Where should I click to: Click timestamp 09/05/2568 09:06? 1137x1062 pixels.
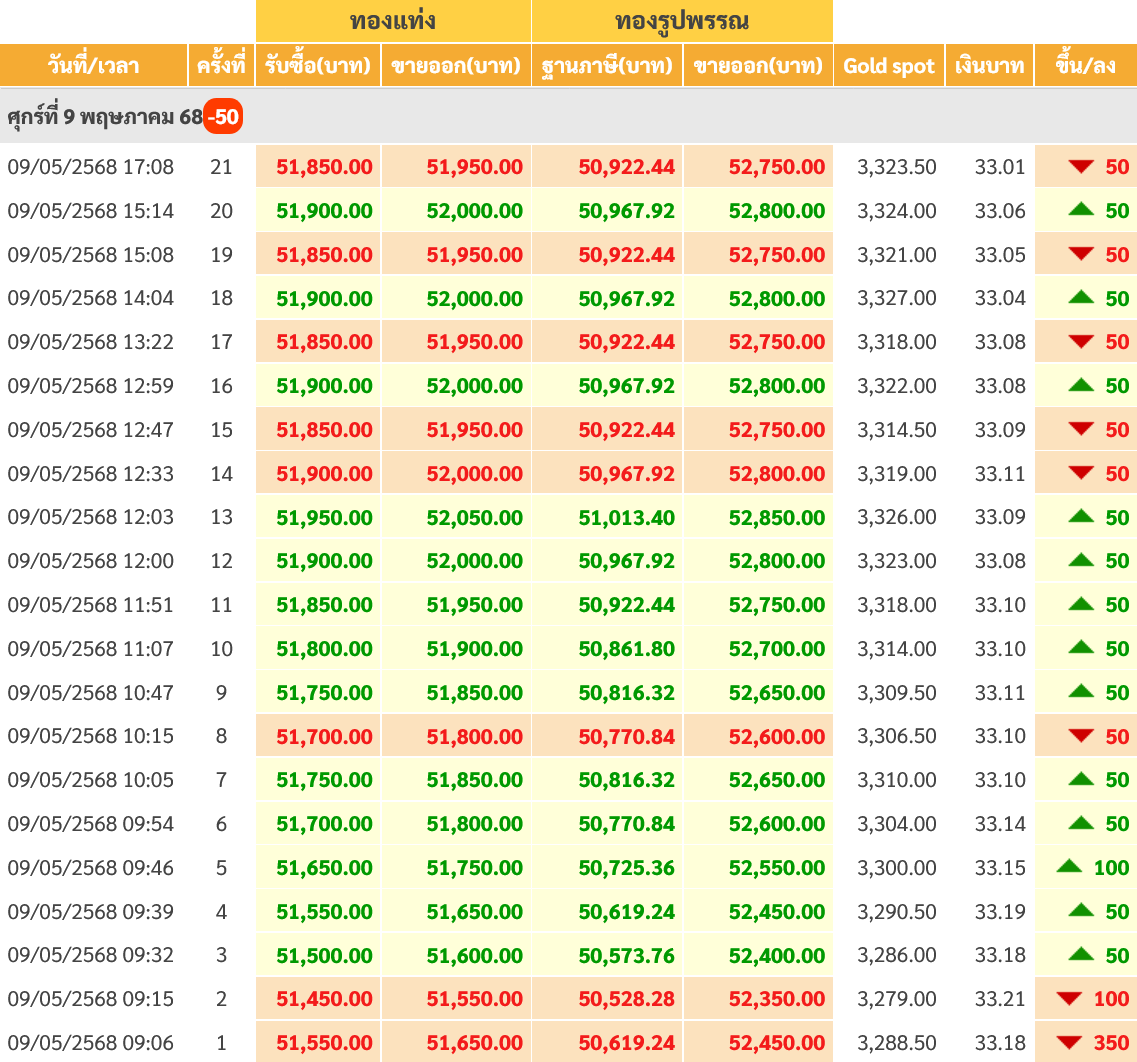(91, 1043)
